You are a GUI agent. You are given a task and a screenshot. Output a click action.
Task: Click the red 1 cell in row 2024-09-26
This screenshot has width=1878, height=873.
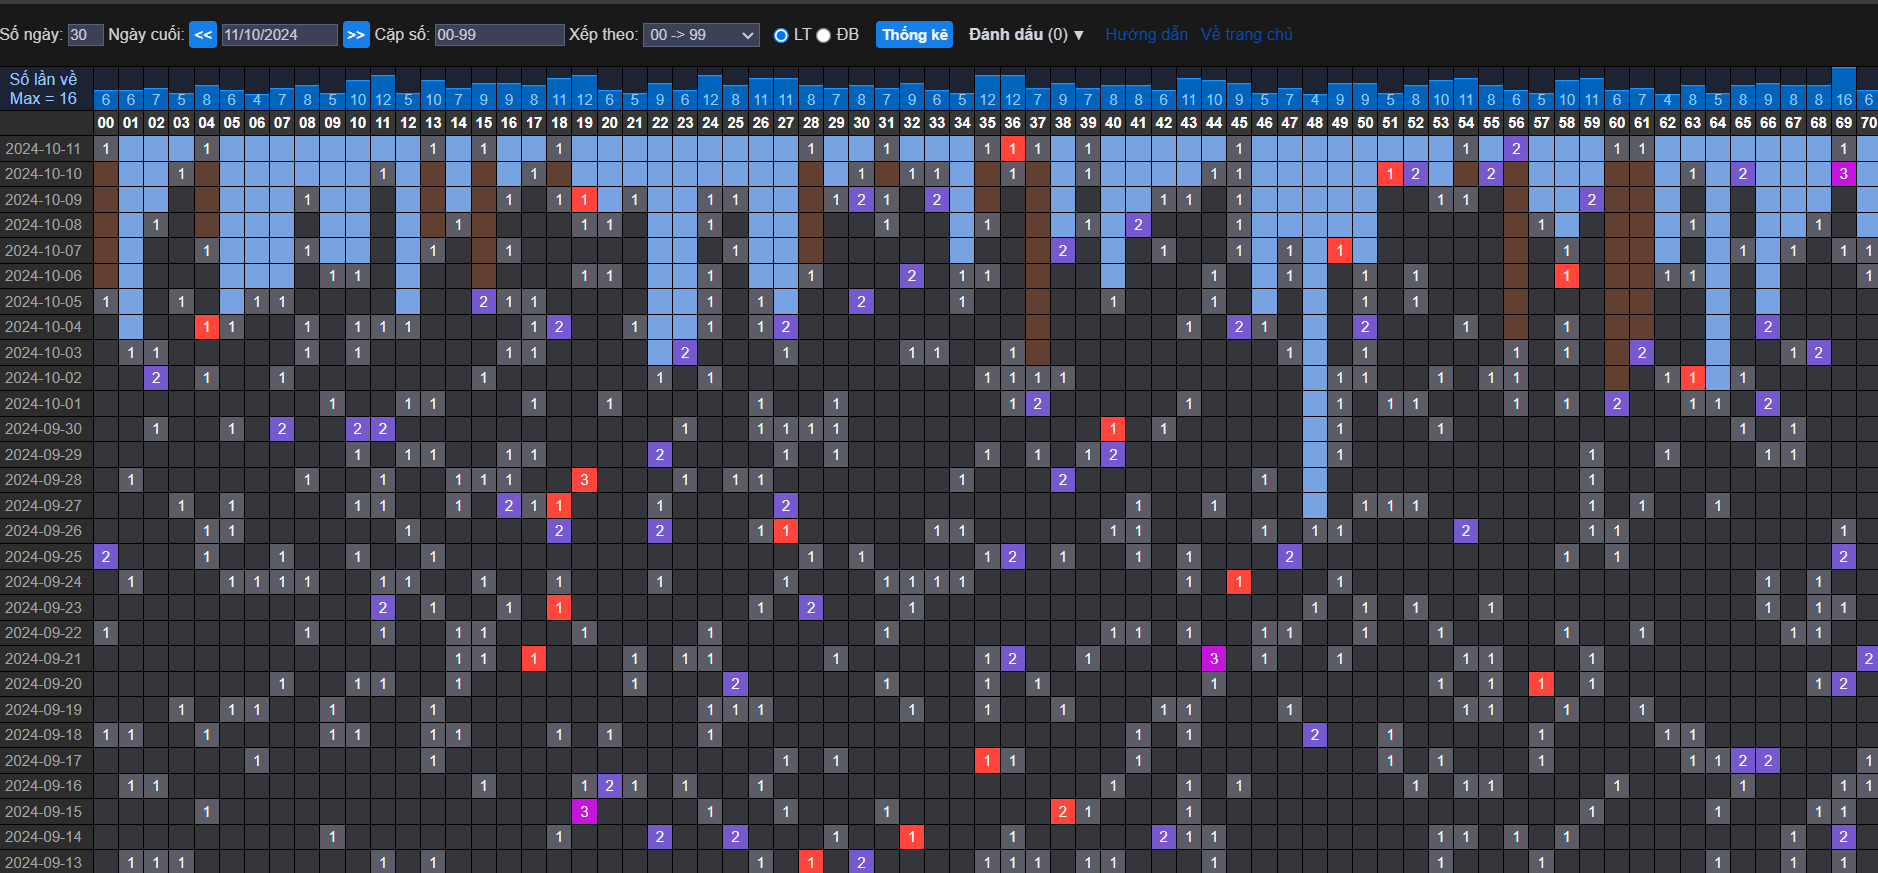pos(786,531)
